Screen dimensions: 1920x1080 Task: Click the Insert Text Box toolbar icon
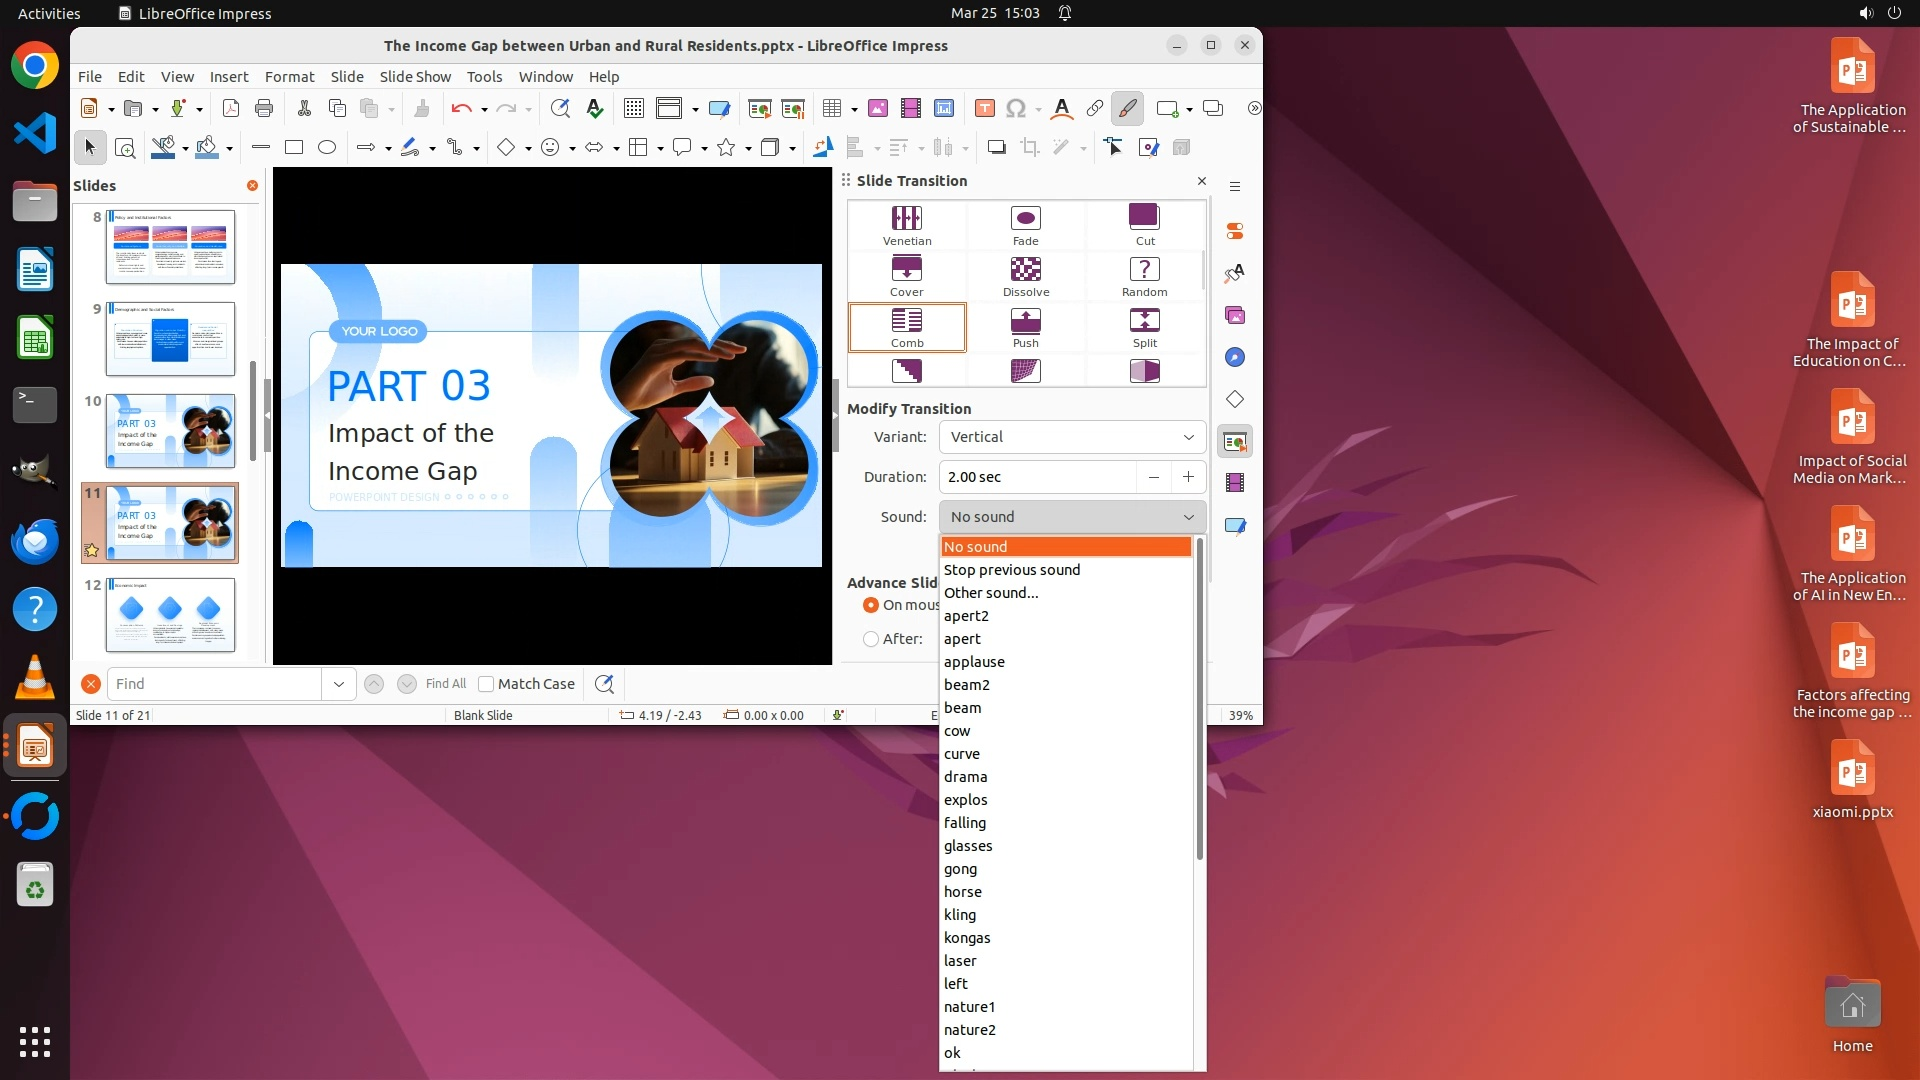(984, 108)
